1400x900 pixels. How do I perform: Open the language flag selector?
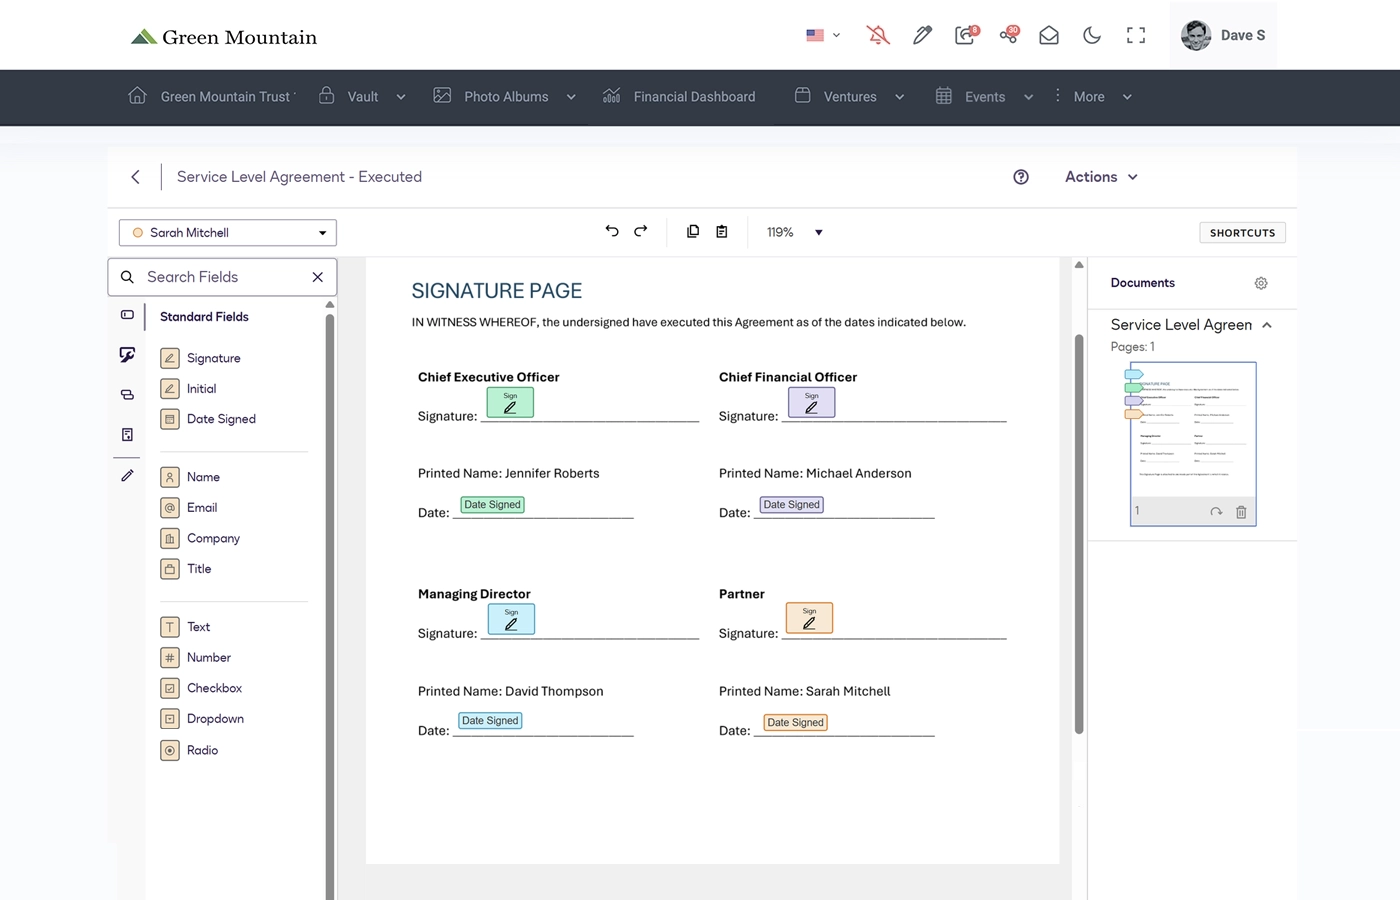[823, 35]
